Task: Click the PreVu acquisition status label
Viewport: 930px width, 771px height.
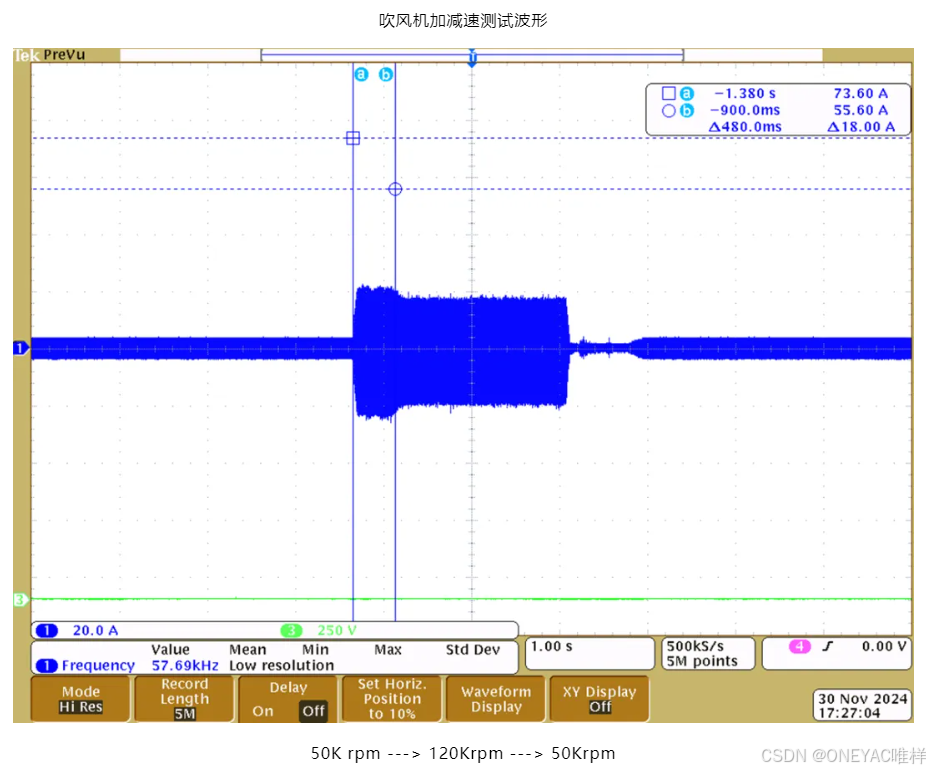Action: pyautogui.click(x=64, y=55)
